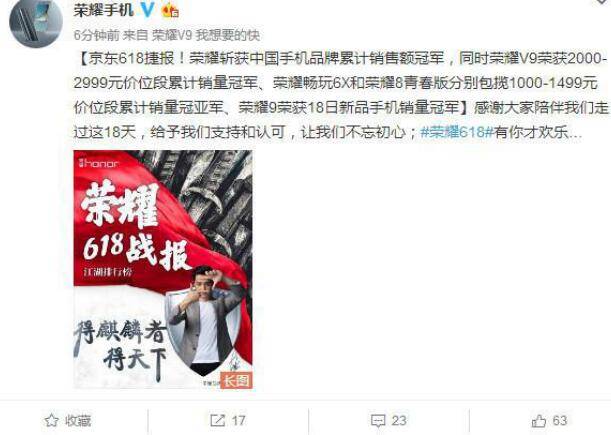This screenshot has width=611, height=435.
Task: Click the repost count 17
Action: [x=238, y=421]
